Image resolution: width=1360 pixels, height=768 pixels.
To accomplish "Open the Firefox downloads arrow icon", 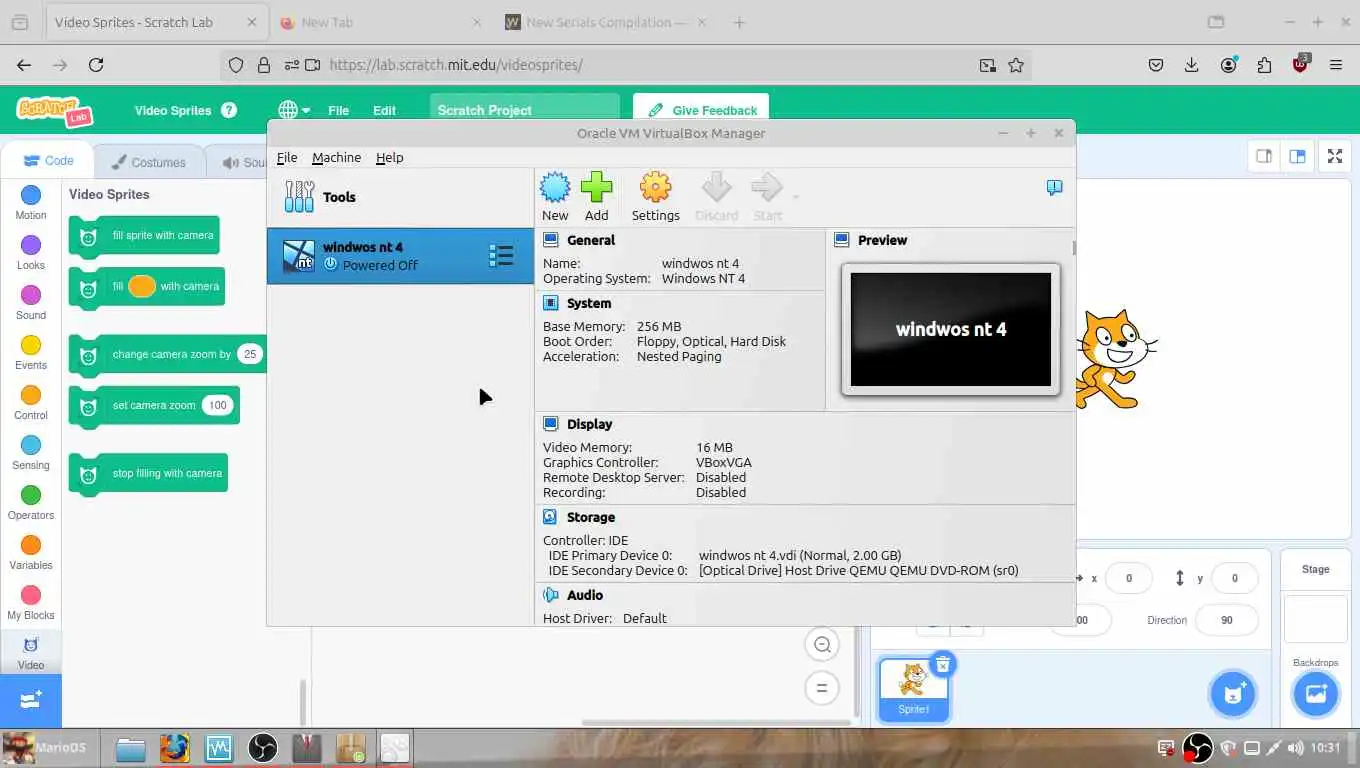I will tap(1191, 65).
